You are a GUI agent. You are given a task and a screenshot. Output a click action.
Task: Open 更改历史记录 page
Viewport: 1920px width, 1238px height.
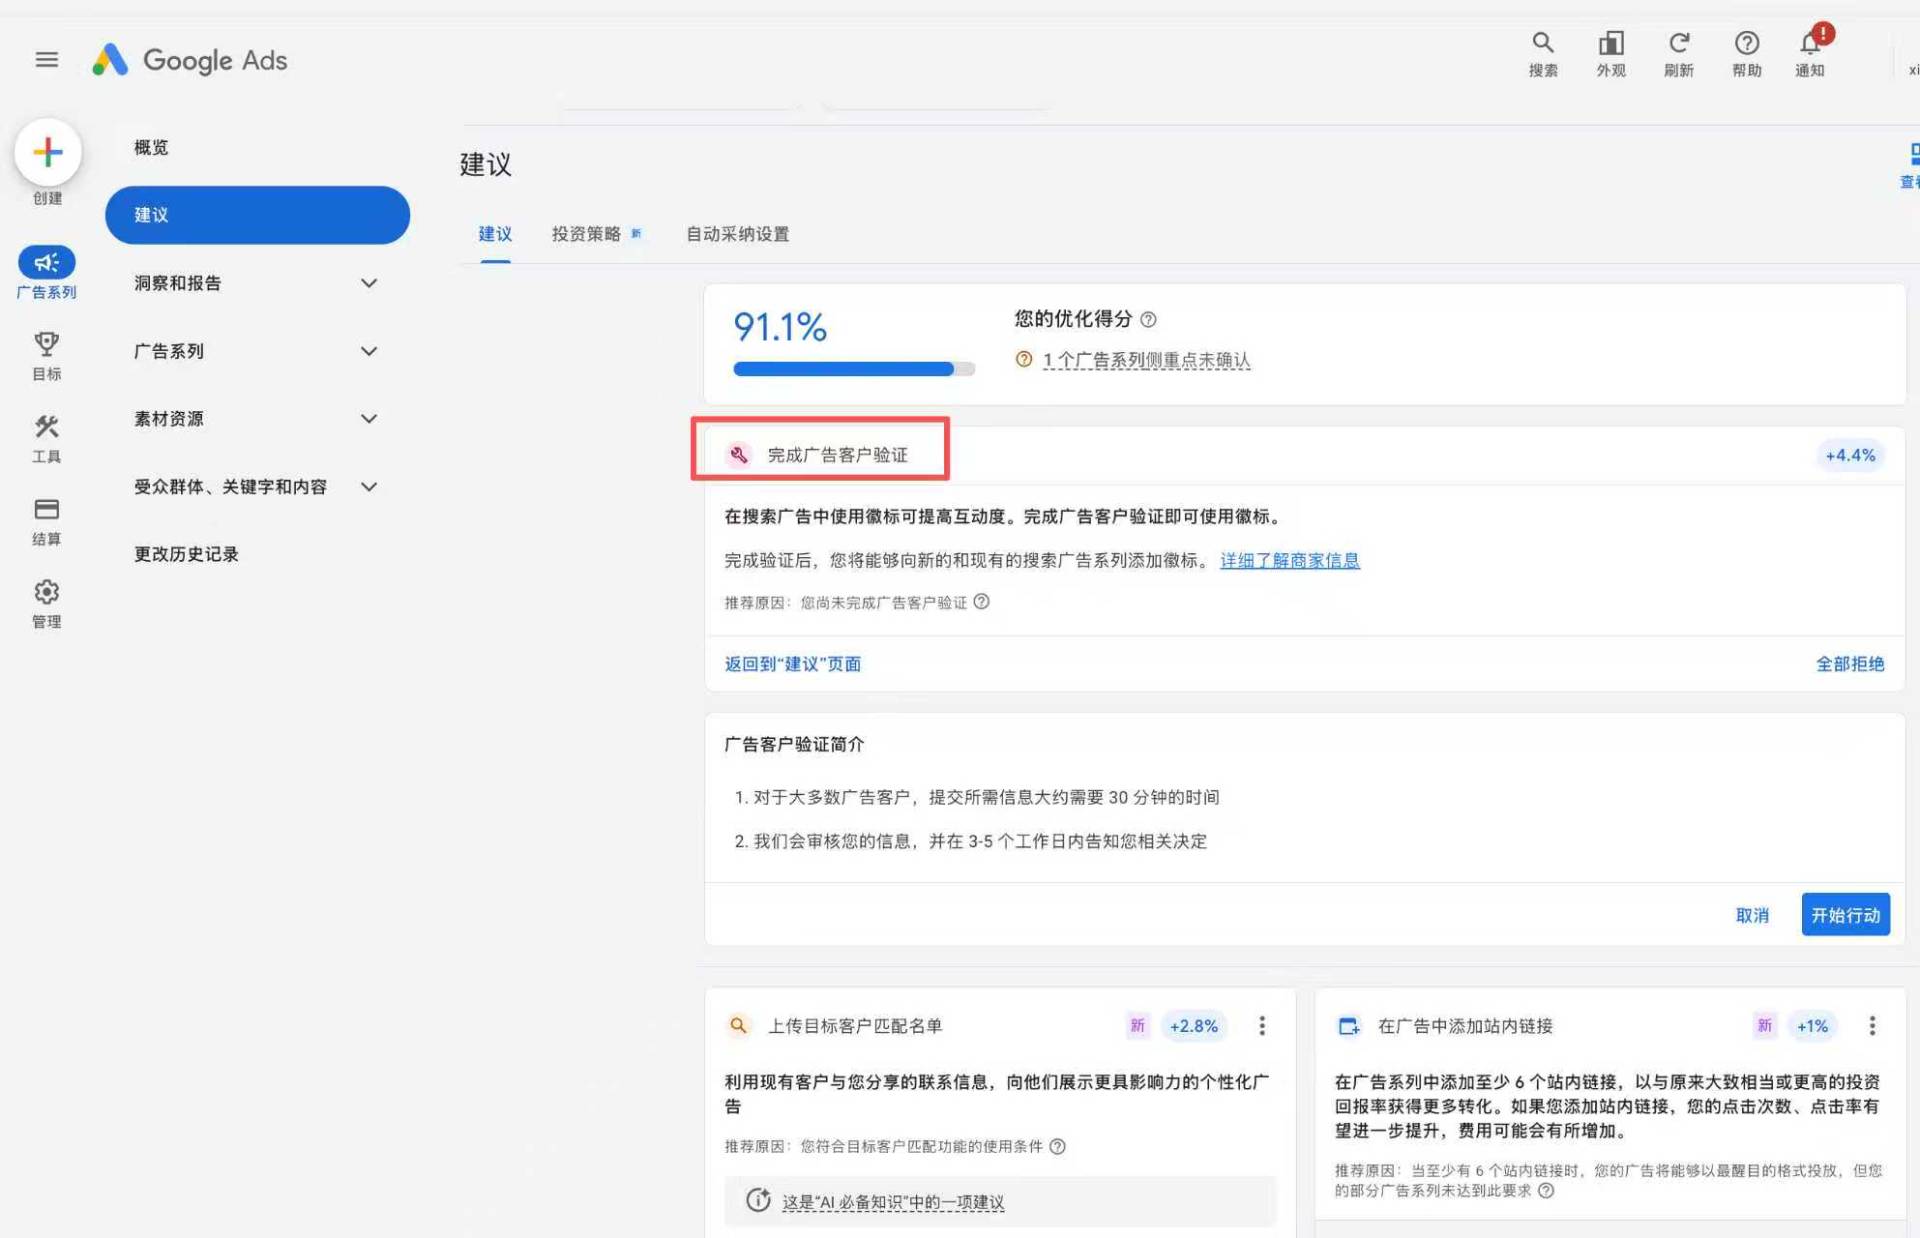click(x=186, y=554)
